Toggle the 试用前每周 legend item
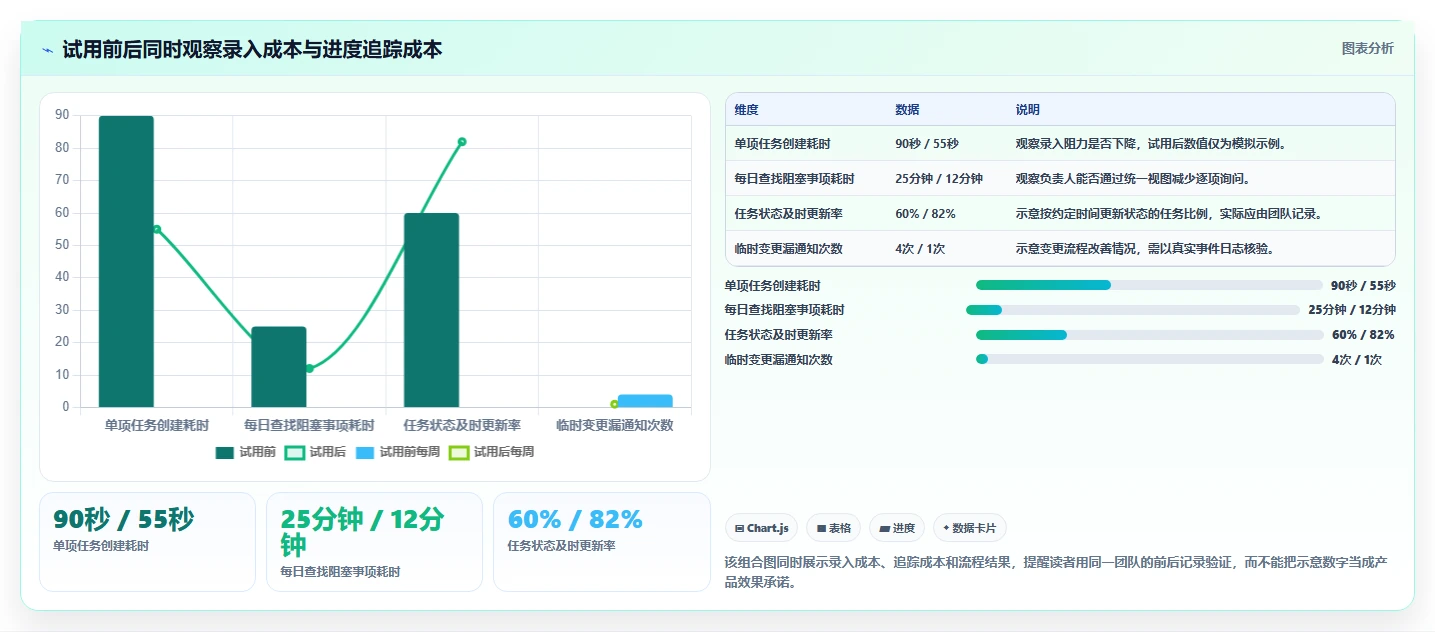The image size is (1435, 632). click(397, 452)
